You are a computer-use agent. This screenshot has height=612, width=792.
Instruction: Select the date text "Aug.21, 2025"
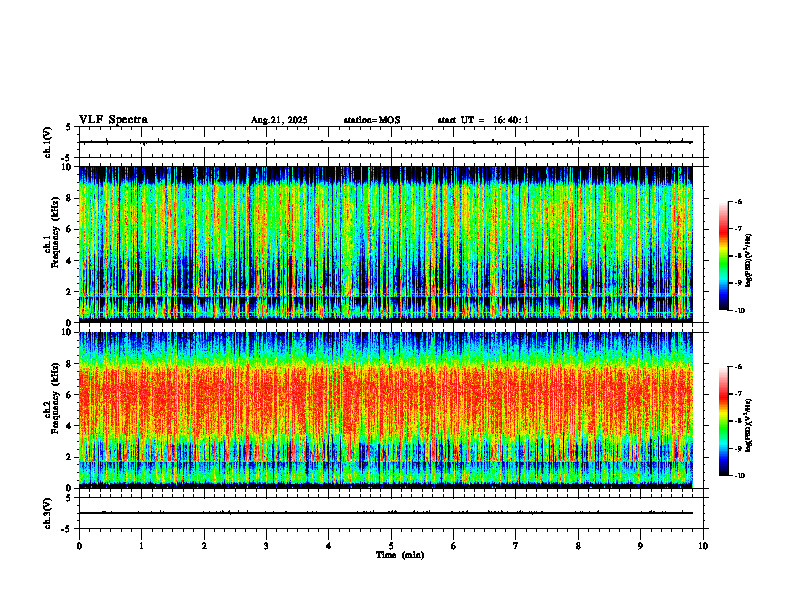[279, 120]
